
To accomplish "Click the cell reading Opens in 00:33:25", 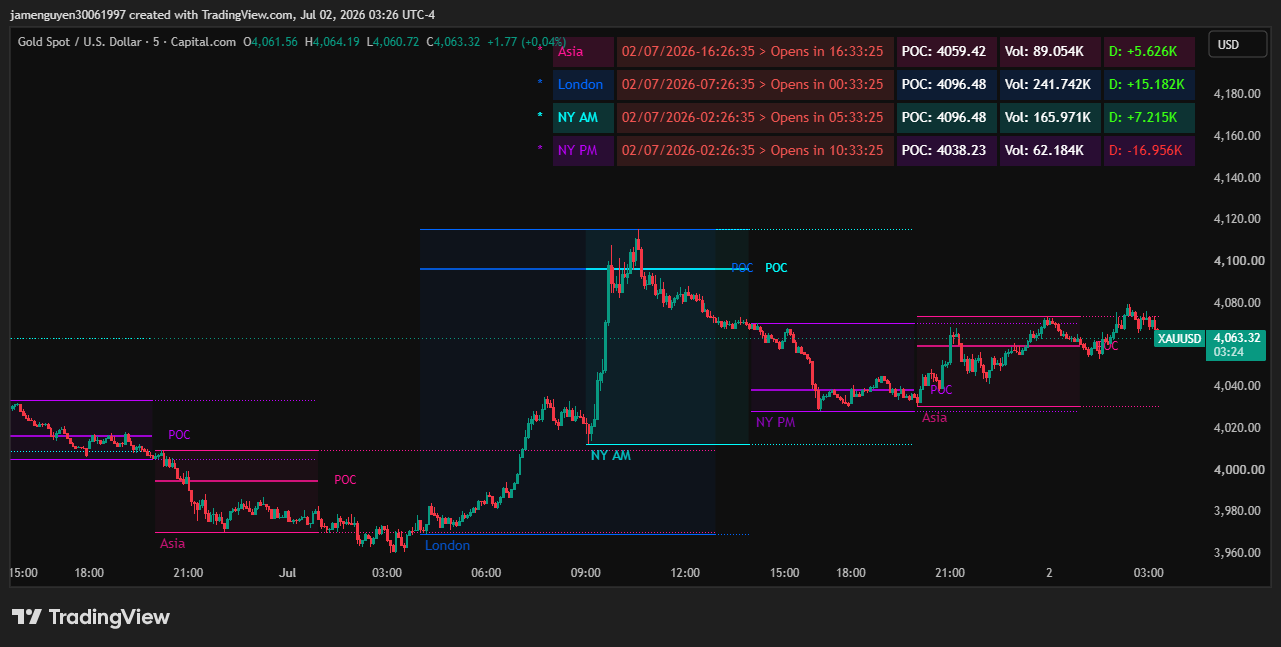I will [x=755, y=84].
